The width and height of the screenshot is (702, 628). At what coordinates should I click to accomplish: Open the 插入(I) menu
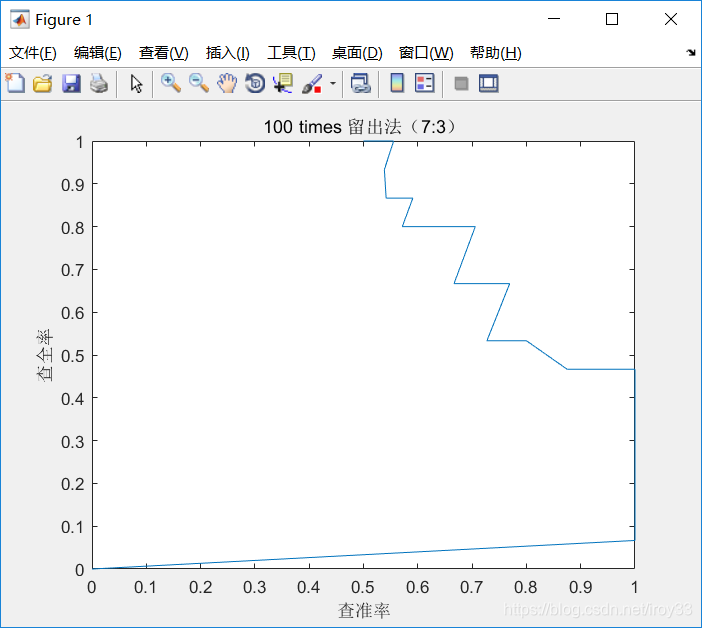[x=227, y=53]
